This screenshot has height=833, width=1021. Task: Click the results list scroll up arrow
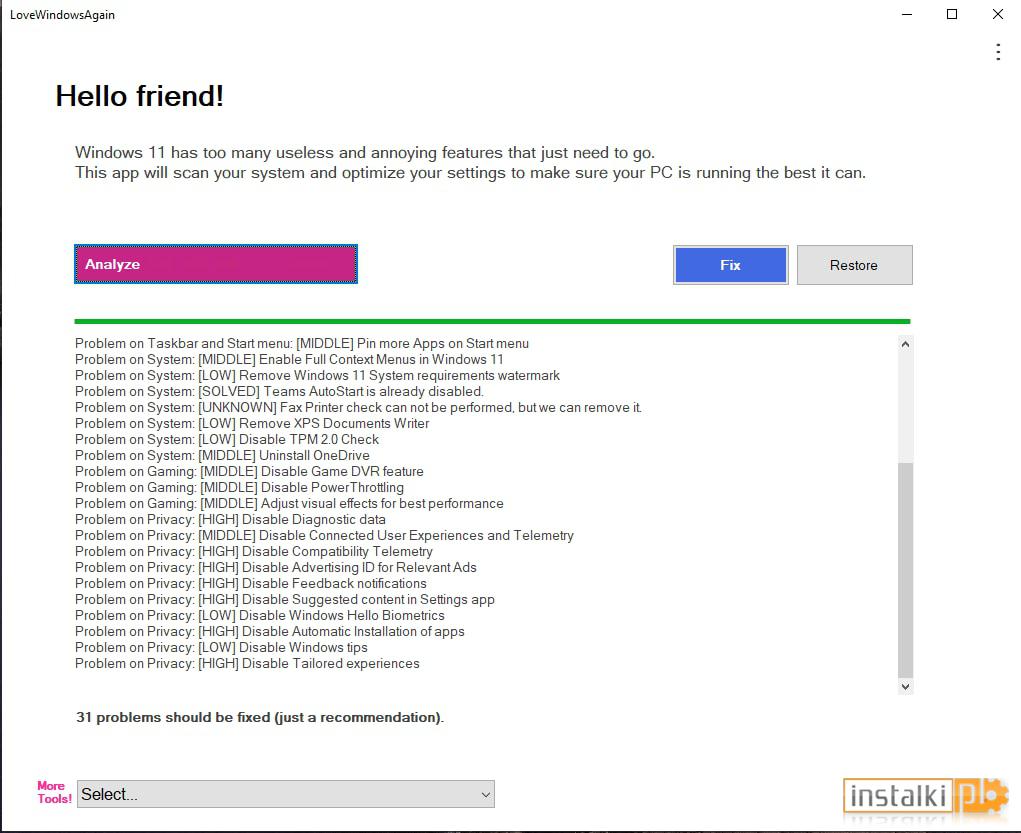(905, 344)
